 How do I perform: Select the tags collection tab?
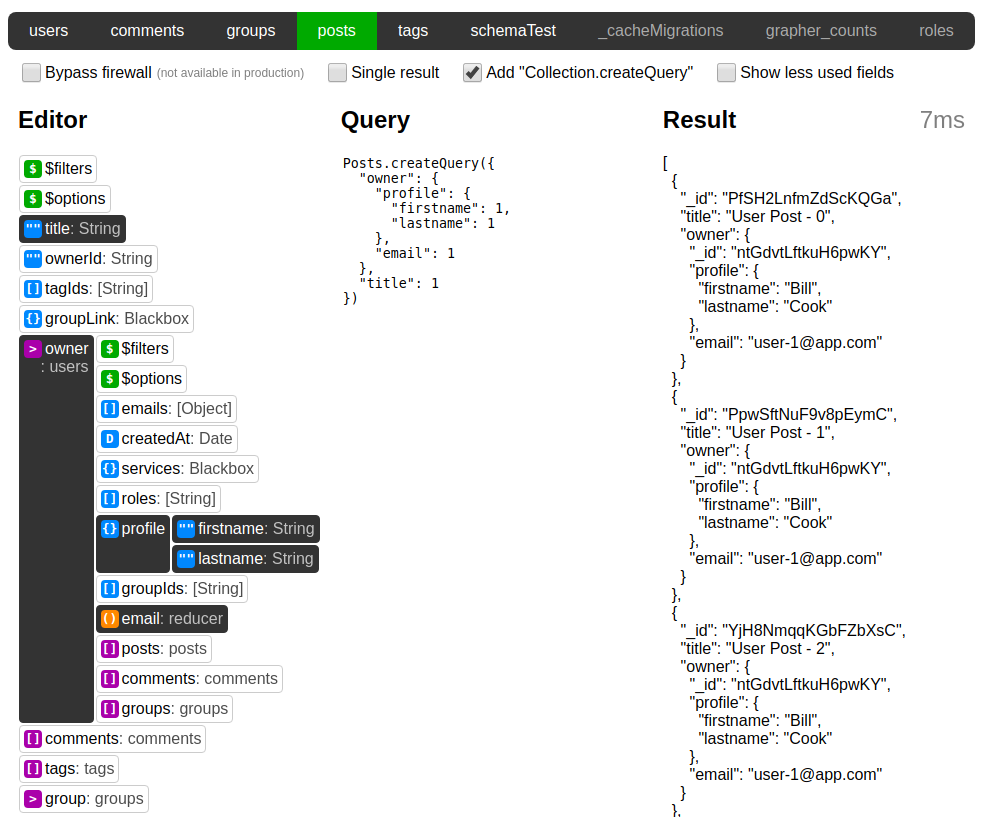[413, 31]
